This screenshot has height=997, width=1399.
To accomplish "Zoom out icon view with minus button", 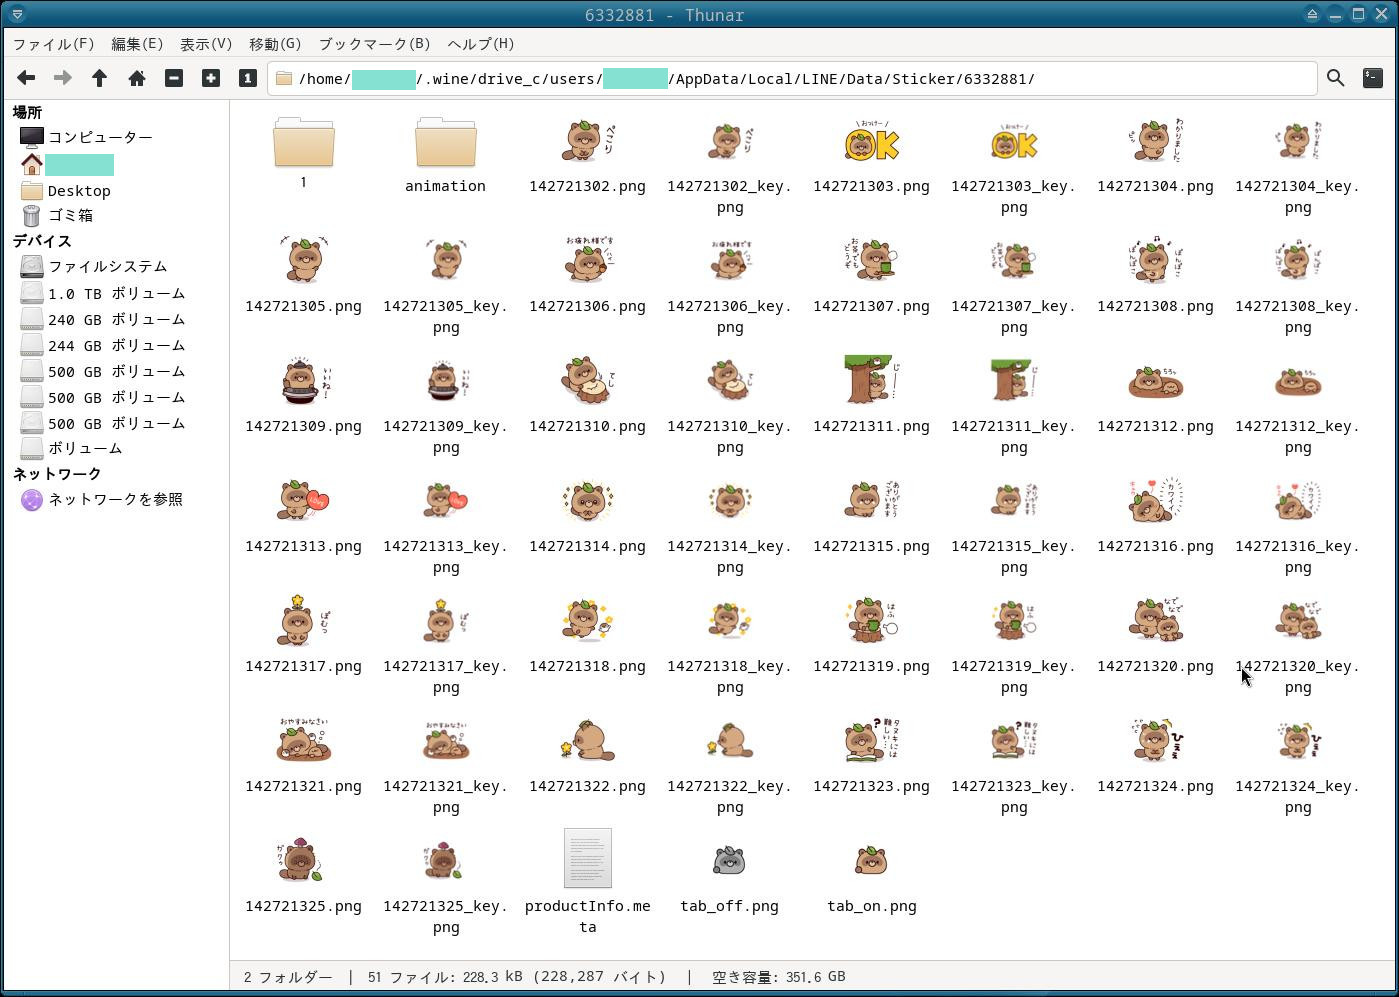I will pos(174,78).
